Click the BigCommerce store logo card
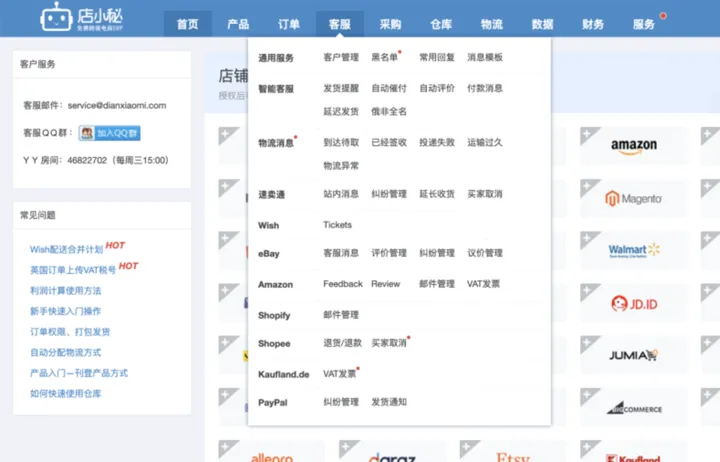The height and width of the screenshot is (462, 720). tap(634, 408)
